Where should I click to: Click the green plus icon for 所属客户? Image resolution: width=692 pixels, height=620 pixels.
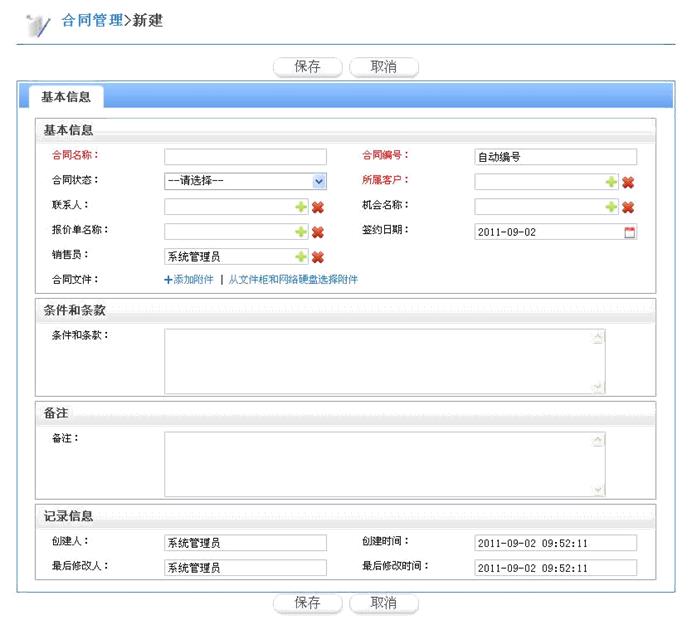611,182
